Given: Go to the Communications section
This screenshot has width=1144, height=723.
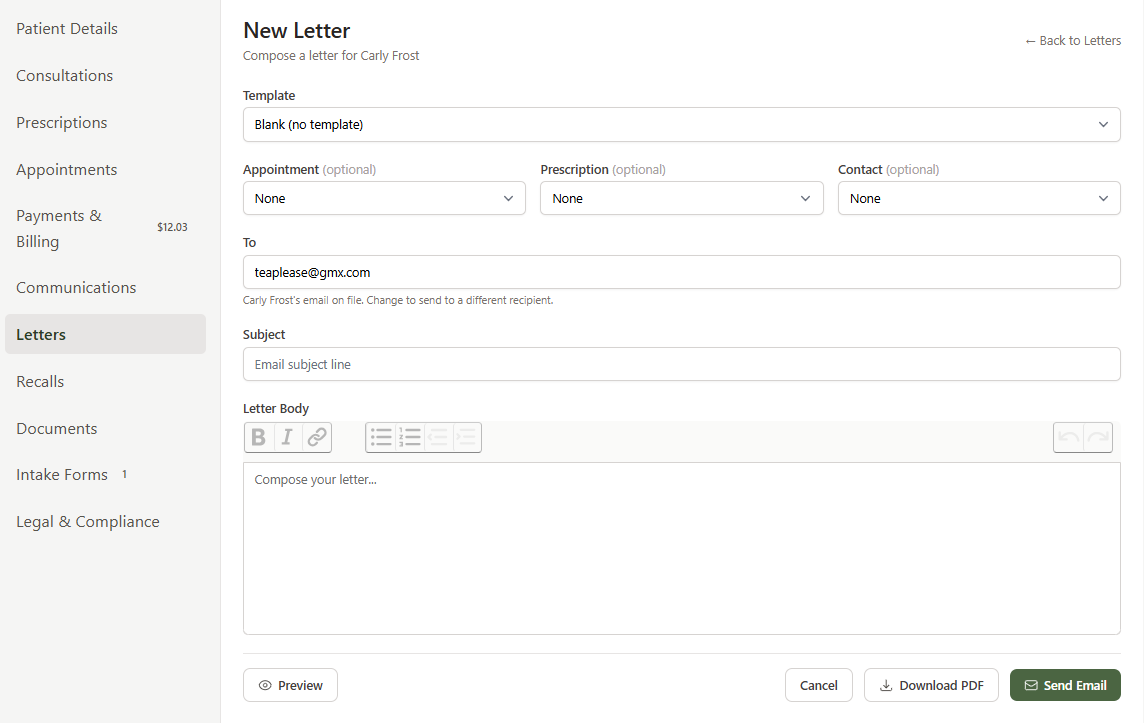Looking at the screenshot, I should [x=76, y=287].
